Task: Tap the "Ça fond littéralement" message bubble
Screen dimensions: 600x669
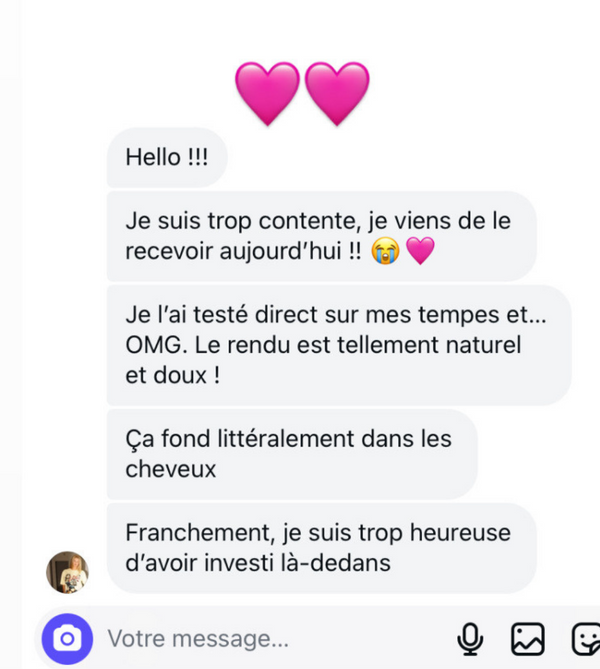Action: point(291,453)
